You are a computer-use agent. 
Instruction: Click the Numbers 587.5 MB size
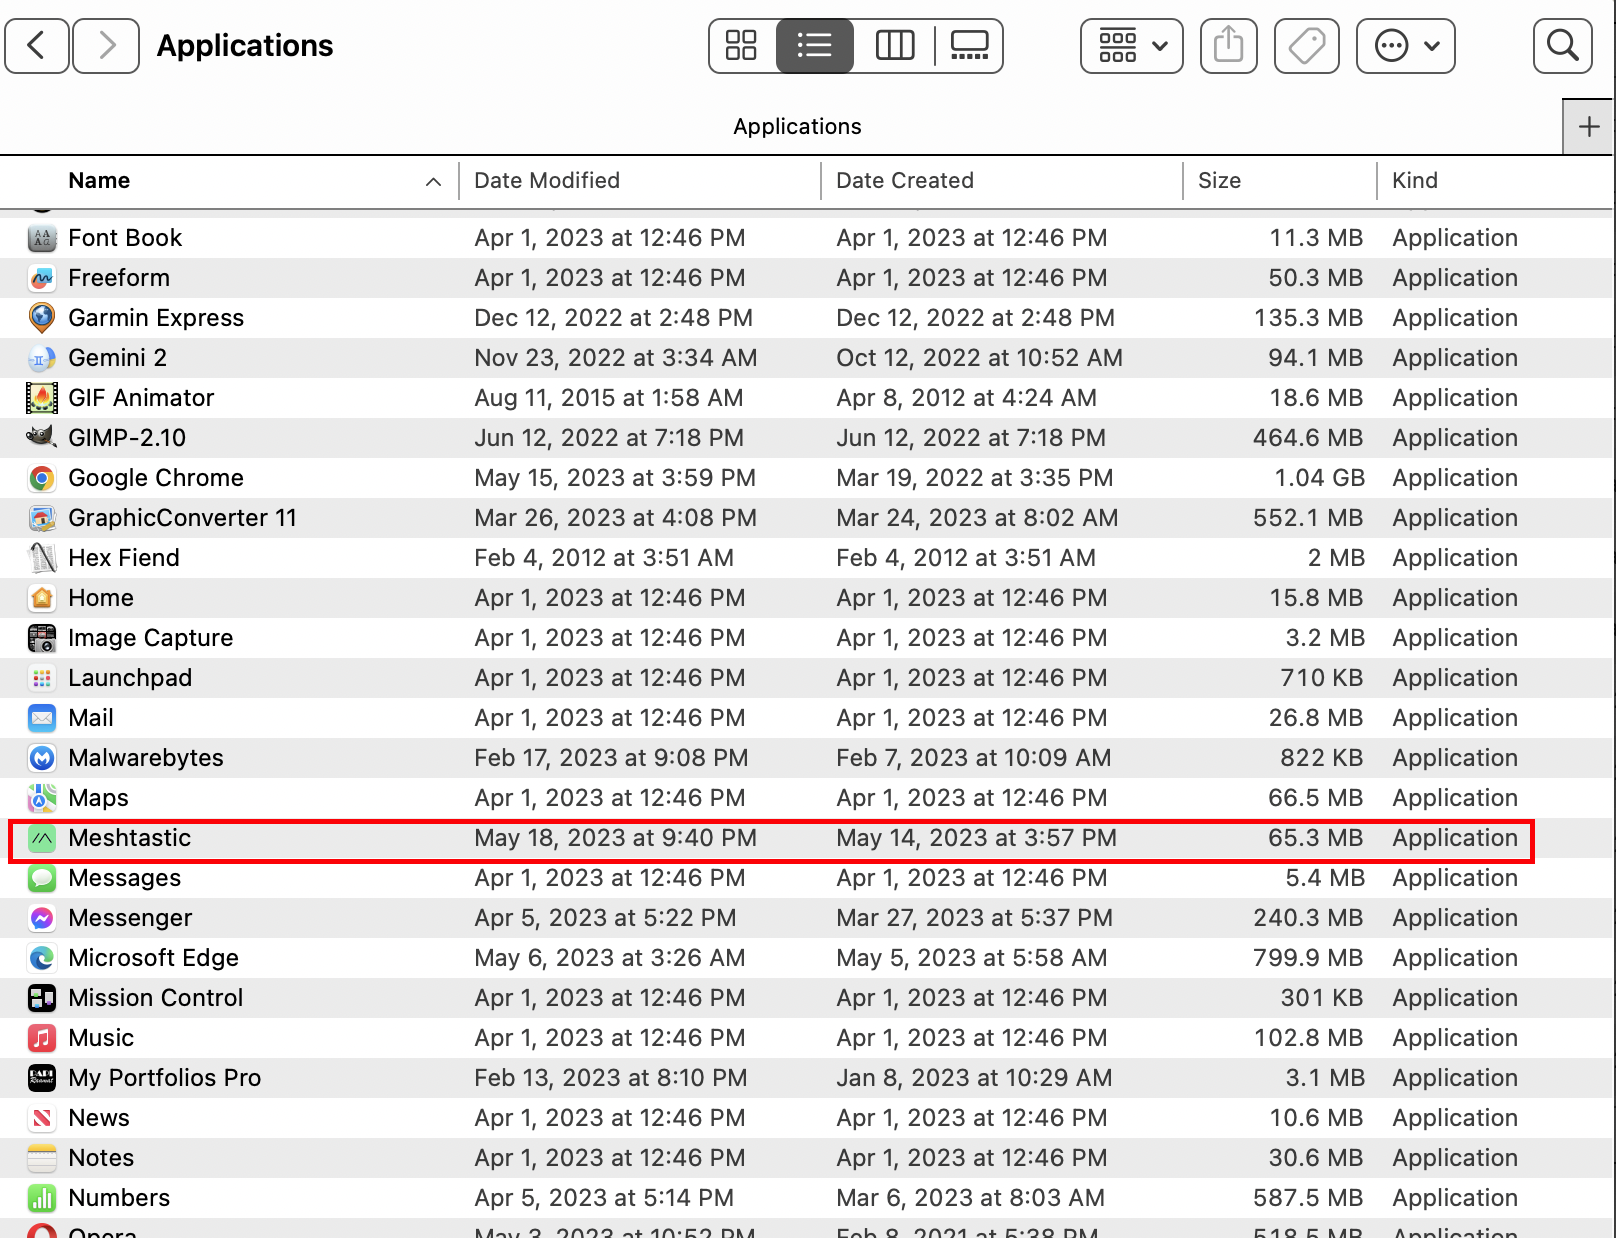(x=1308, y=1198)
